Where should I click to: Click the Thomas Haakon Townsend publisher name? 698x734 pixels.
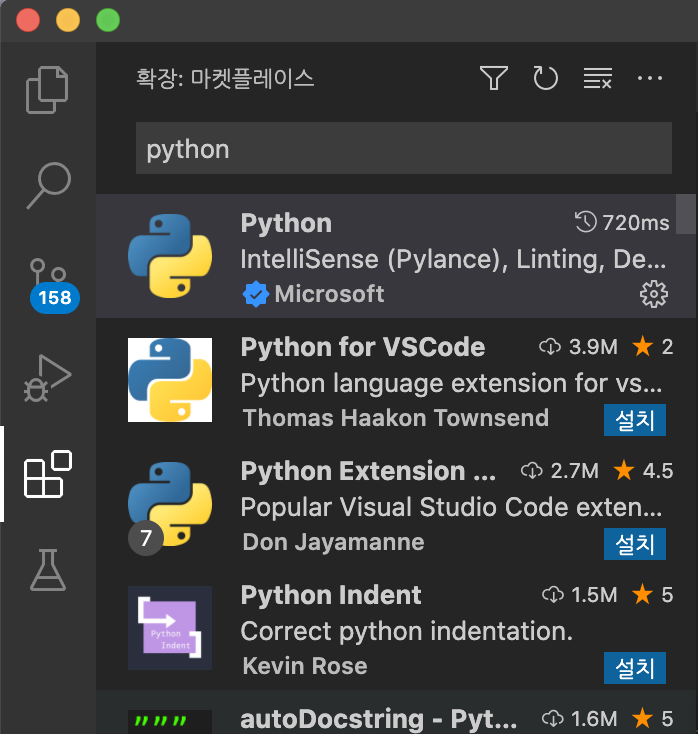[396, 418]
